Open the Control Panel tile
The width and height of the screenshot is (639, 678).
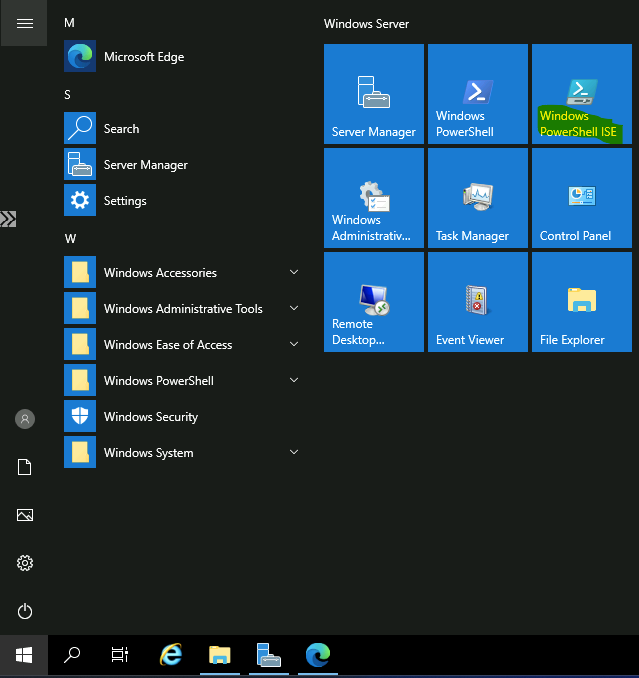coord(581,198)
